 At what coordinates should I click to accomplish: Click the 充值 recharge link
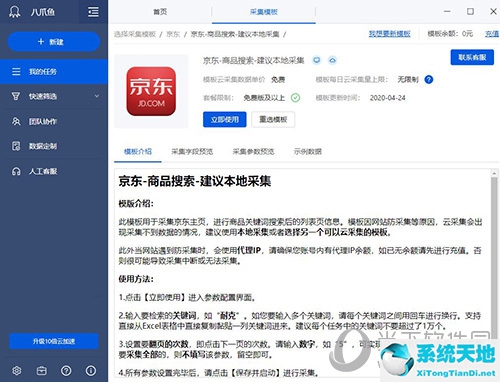(492, 34)
